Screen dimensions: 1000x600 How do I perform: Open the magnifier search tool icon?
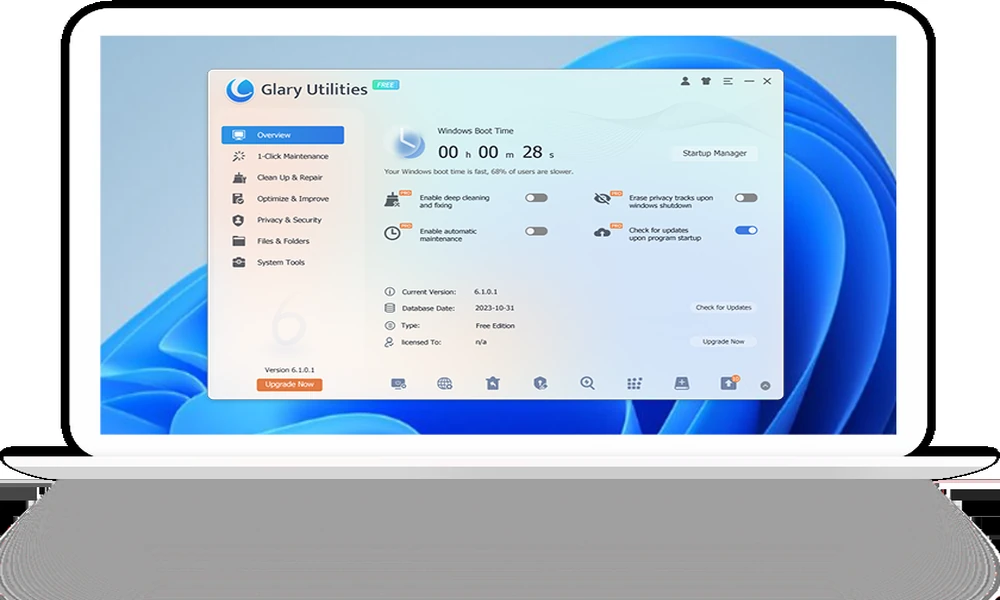pos(587,383)
